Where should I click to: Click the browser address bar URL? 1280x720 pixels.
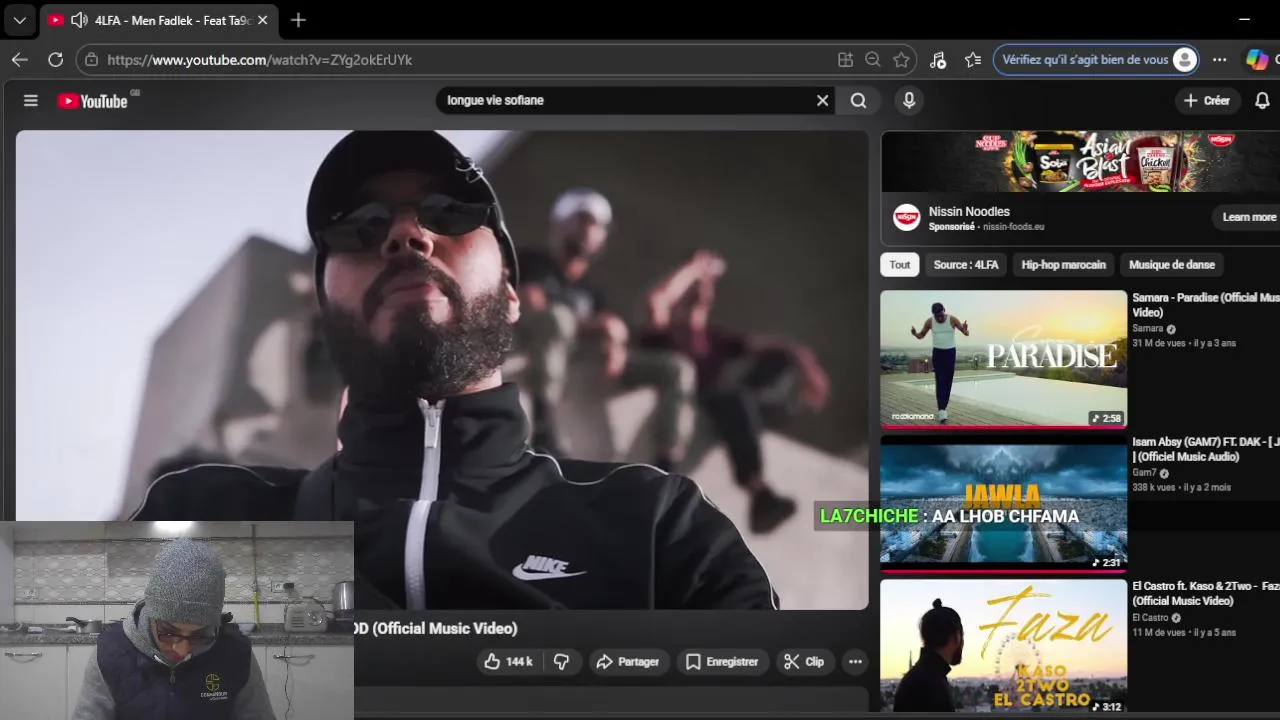coord(260,60)
